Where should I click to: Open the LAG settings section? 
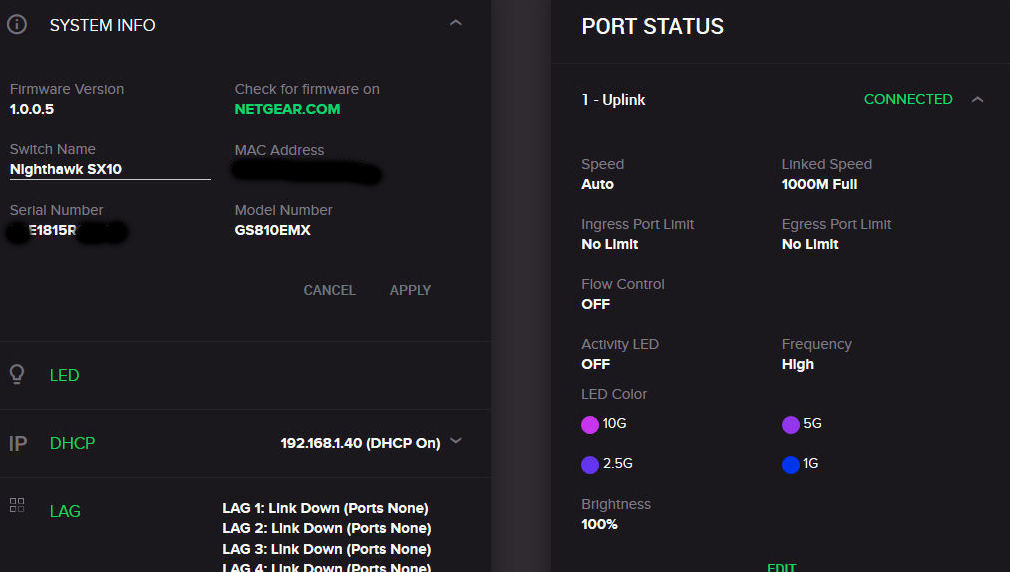click(x=65, y=511)
